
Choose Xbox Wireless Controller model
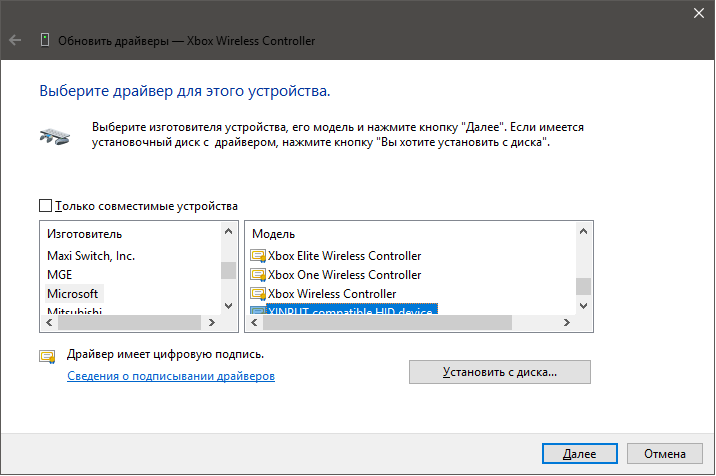coord(332,294)
